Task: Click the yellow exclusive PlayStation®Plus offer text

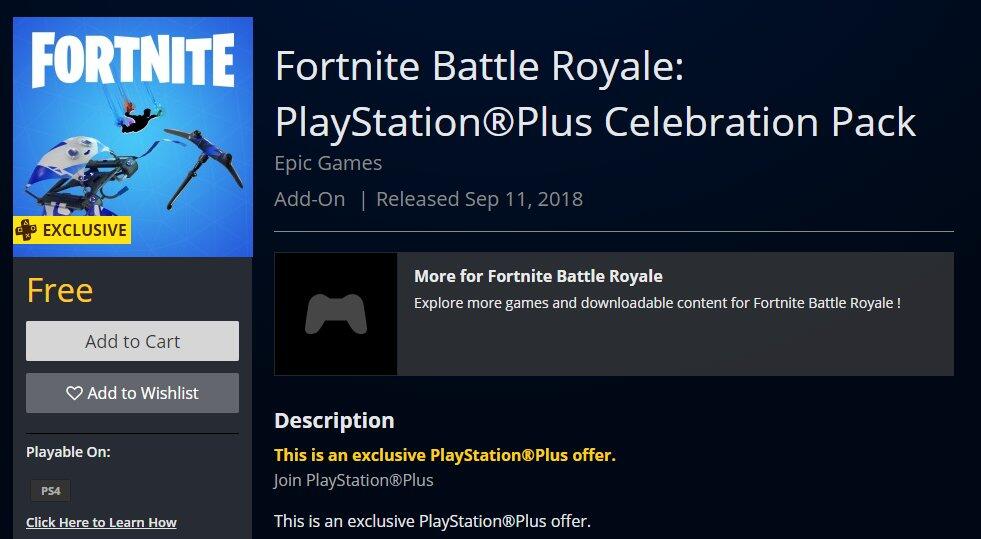Action: click(445, 455)
